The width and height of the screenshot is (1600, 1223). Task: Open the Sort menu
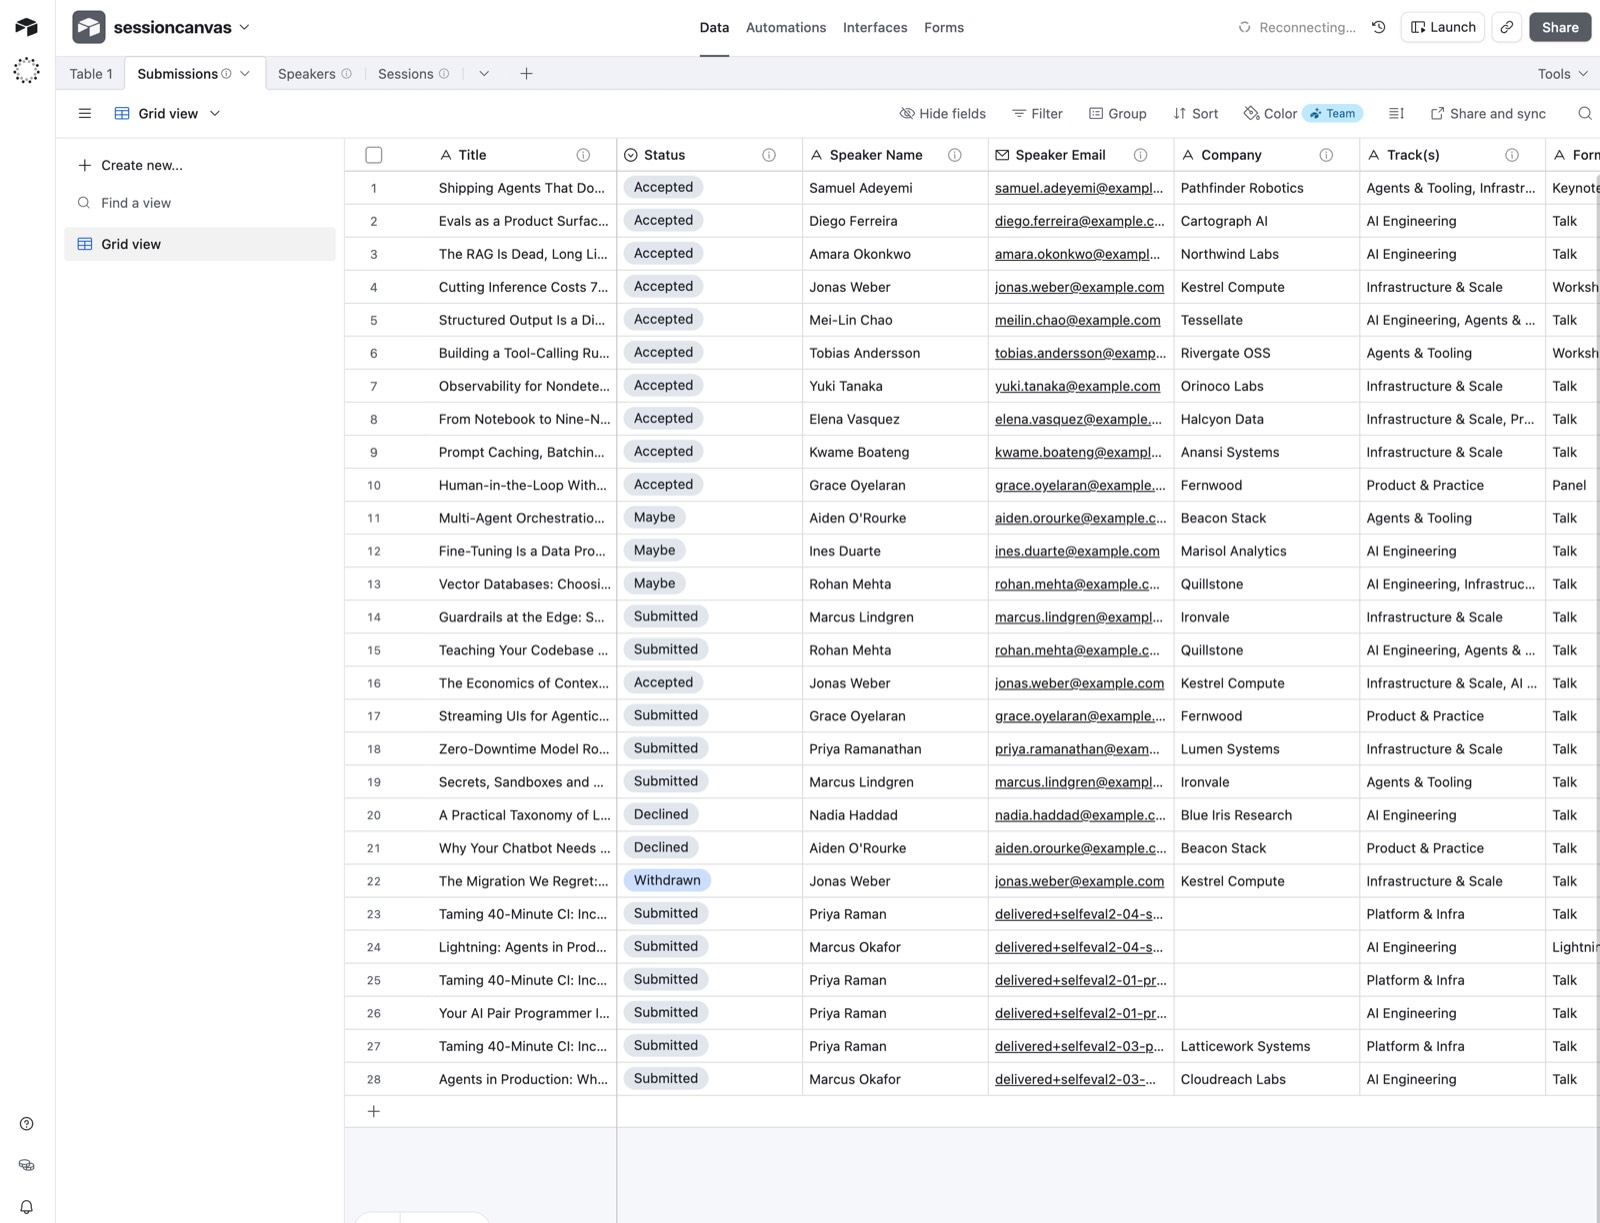[1196, 113]
